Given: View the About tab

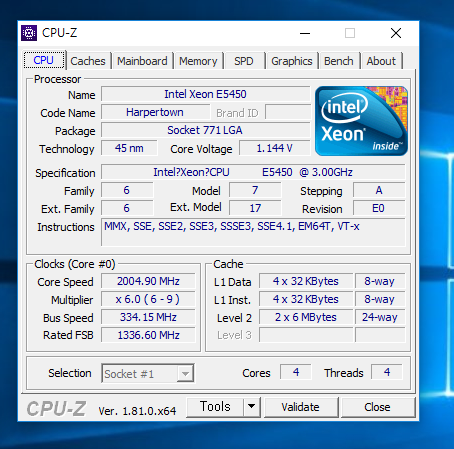Looking at the screenshot, I should coord(381,61).
